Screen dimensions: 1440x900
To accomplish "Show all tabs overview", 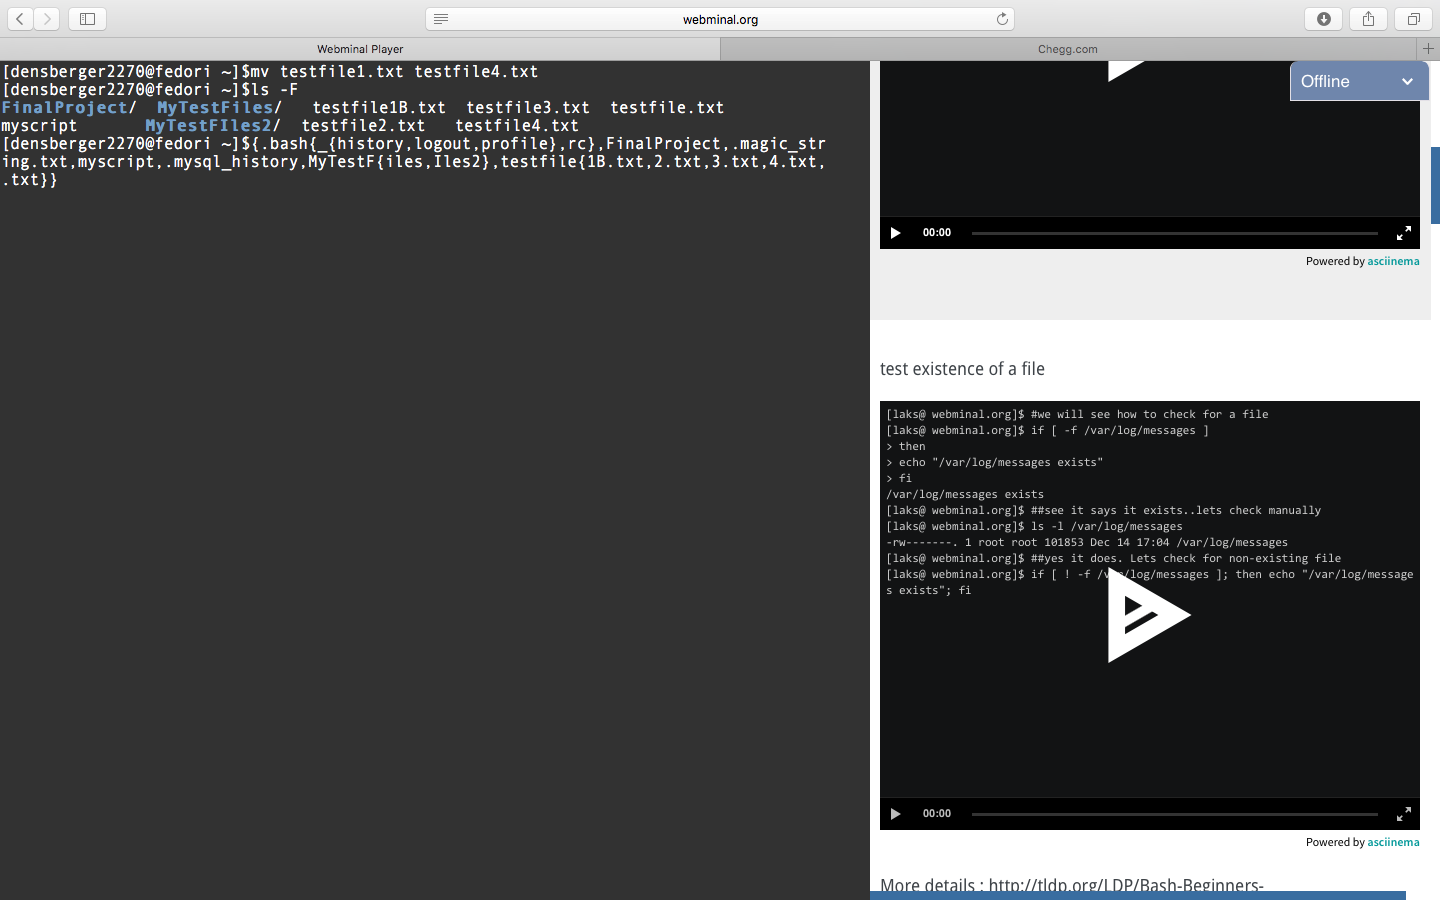I will click(1413, 19).
